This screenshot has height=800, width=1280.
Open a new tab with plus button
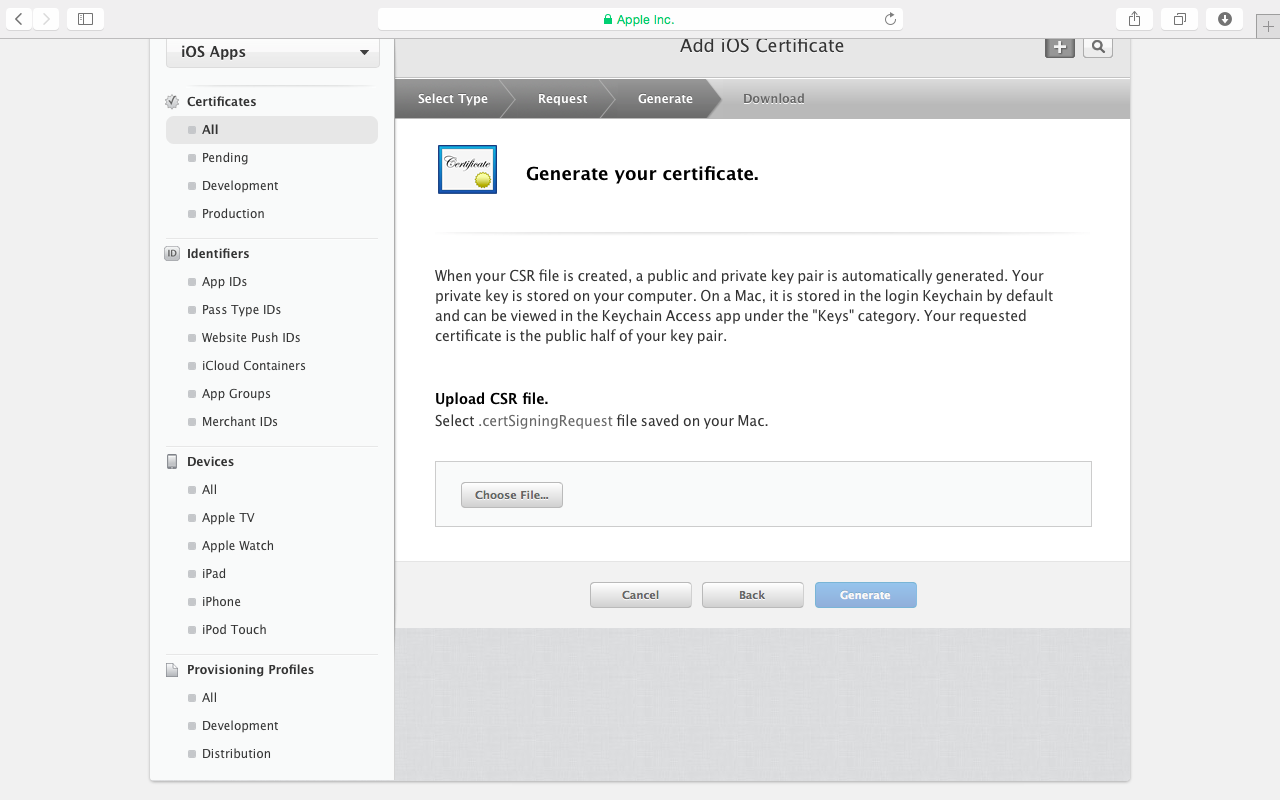click(1268, 26)
